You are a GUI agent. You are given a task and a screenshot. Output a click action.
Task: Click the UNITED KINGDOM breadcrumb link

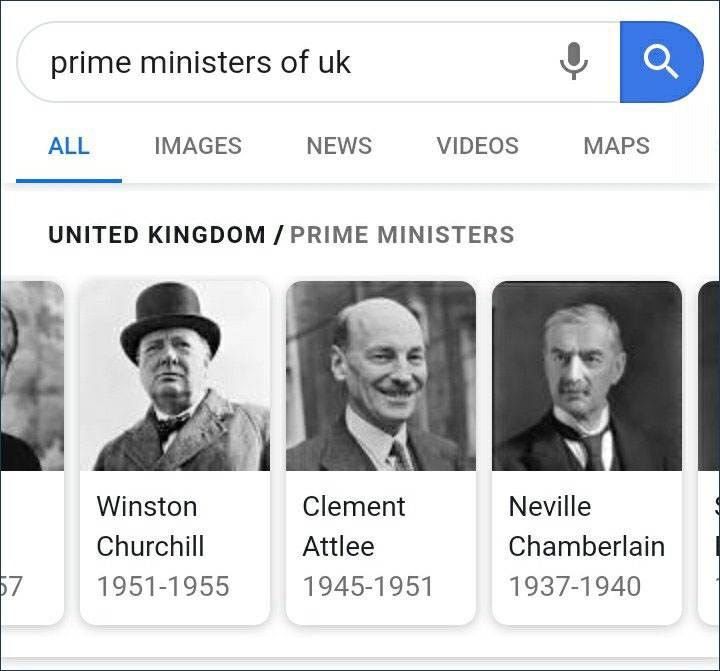[157, 236]
